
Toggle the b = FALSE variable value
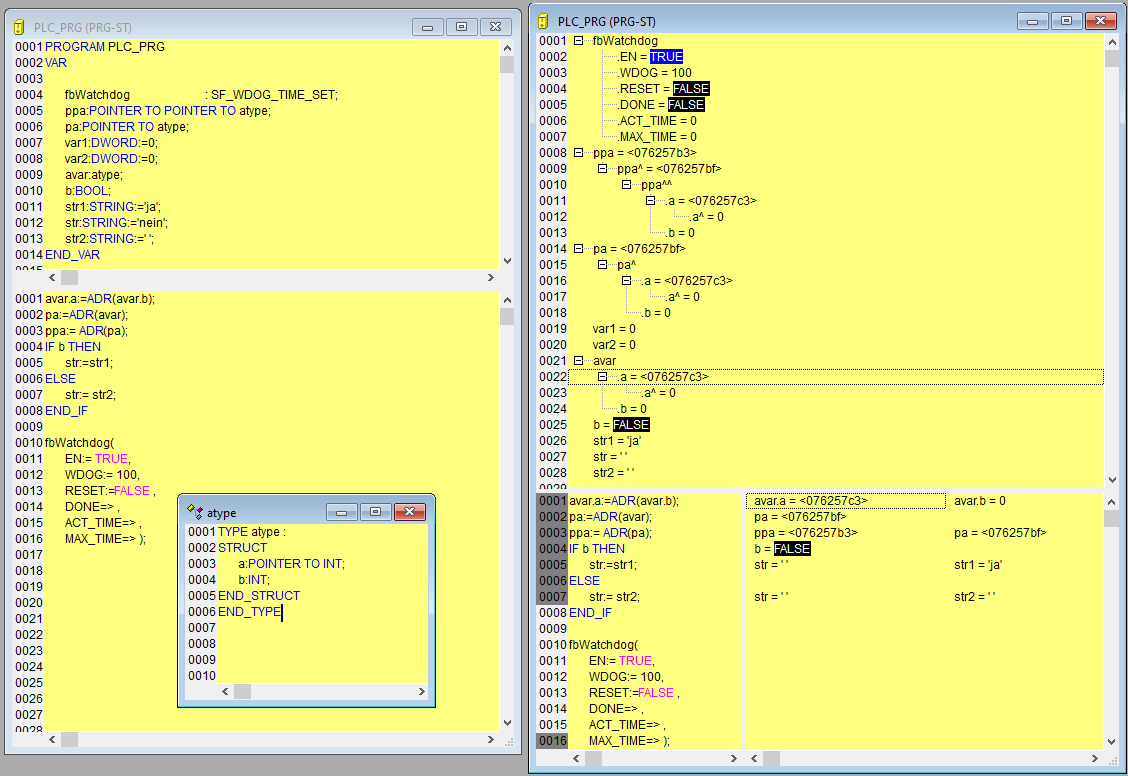[630, 424]
